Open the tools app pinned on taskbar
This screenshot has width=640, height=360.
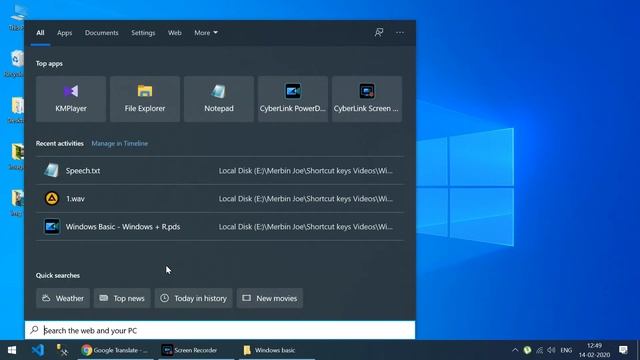(x=62, y=350)
